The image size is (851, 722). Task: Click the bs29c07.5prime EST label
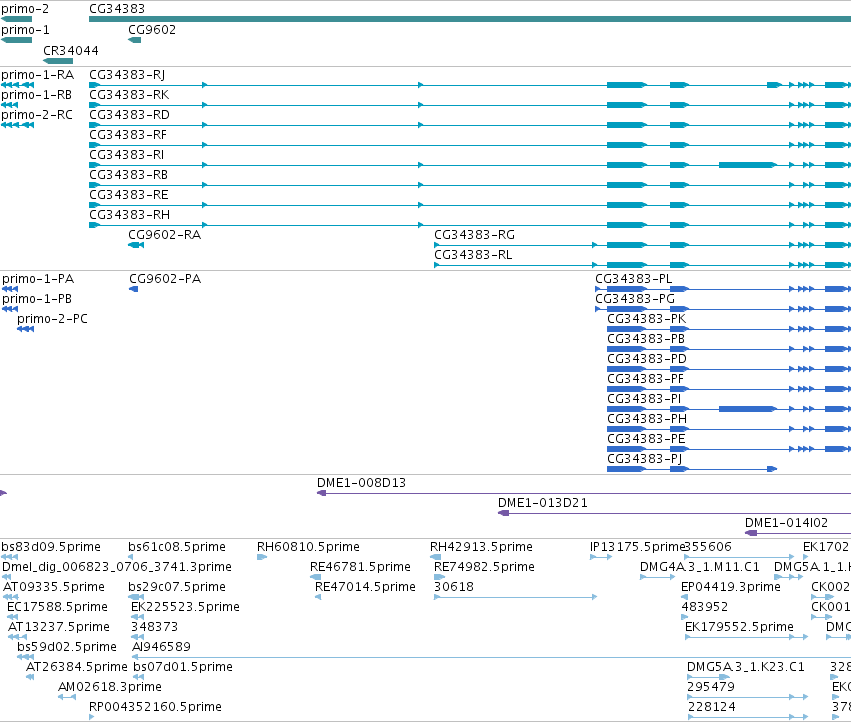point(177,587)
